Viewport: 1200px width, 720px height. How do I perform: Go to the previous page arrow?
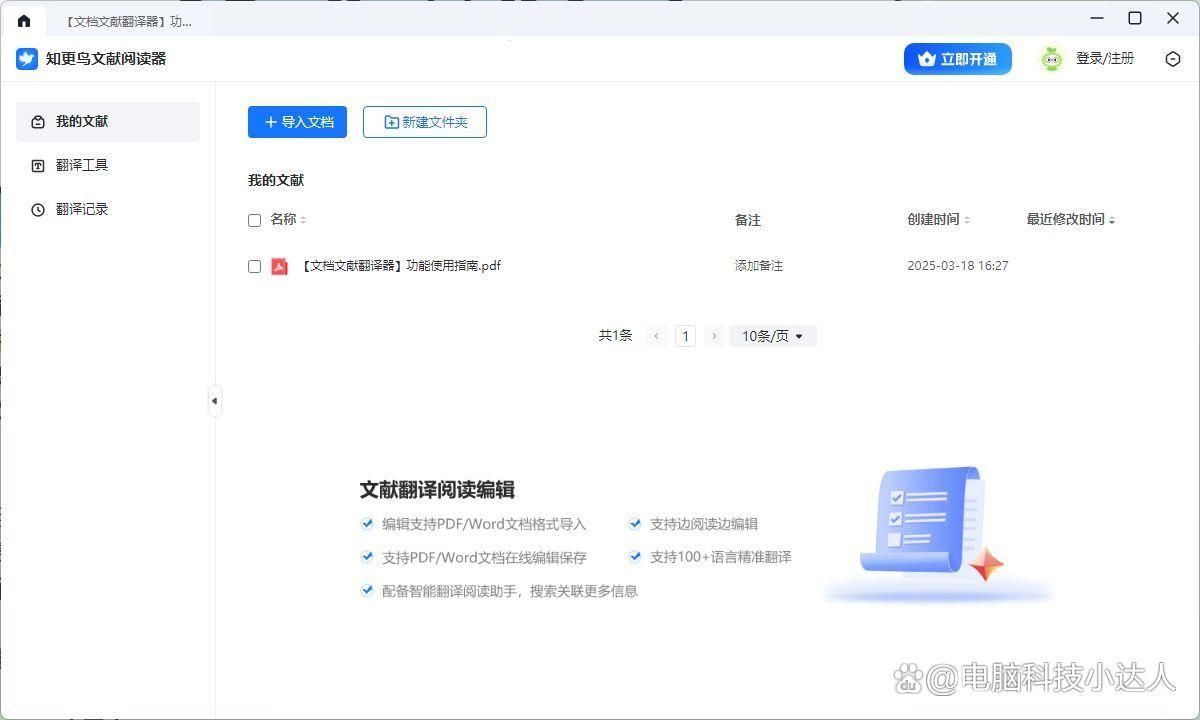click(x=656, y=336)
